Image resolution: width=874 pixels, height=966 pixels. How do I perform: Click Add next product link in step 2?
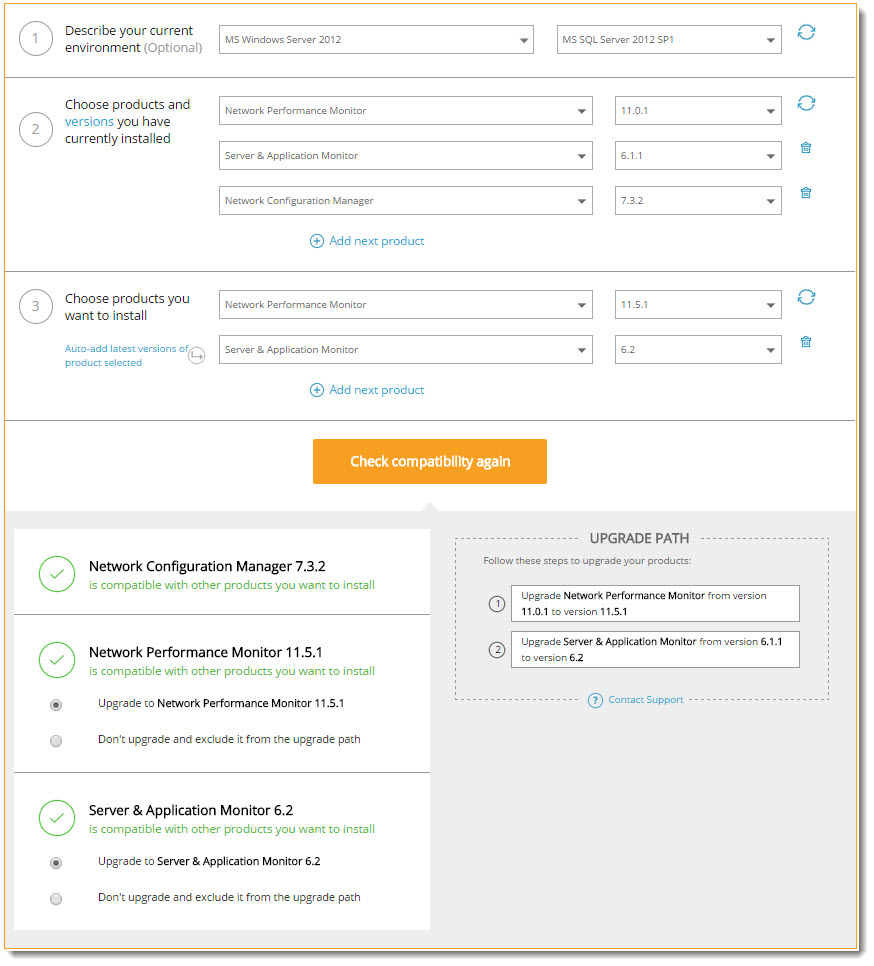point(376,241)
